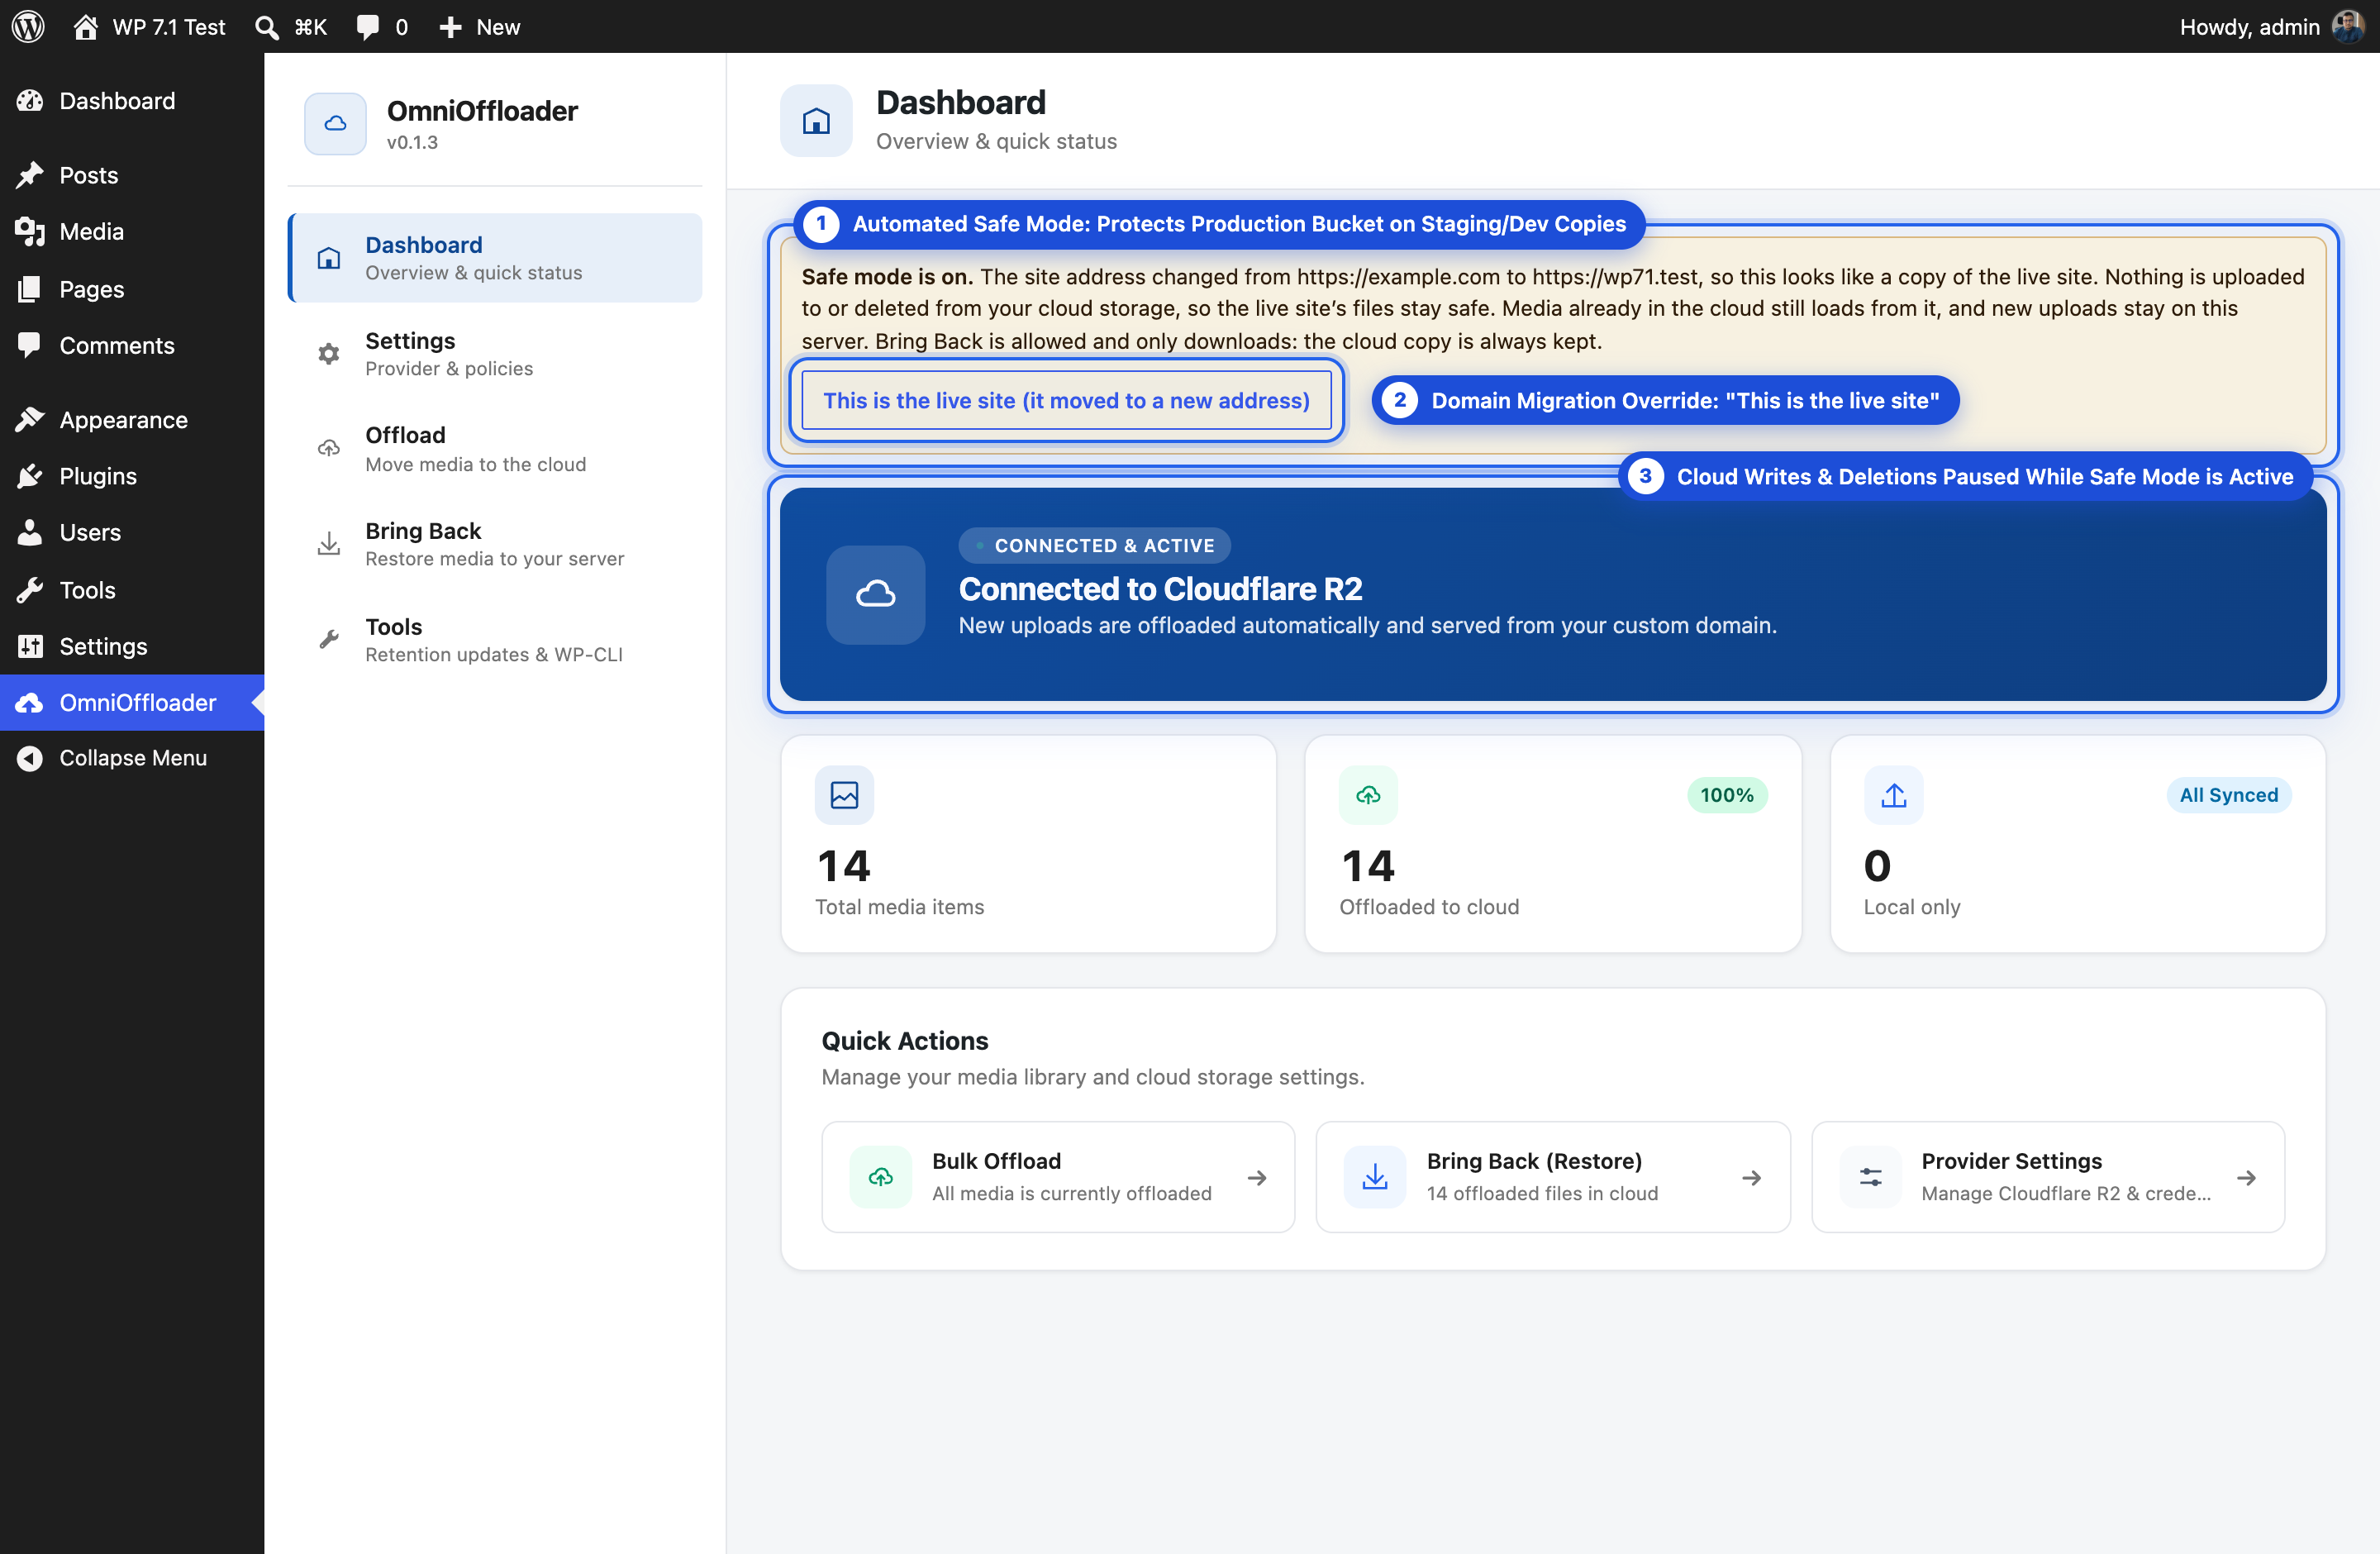Click the image icon above Total media items
The image size is (2380, 1554).
[844, 795]
